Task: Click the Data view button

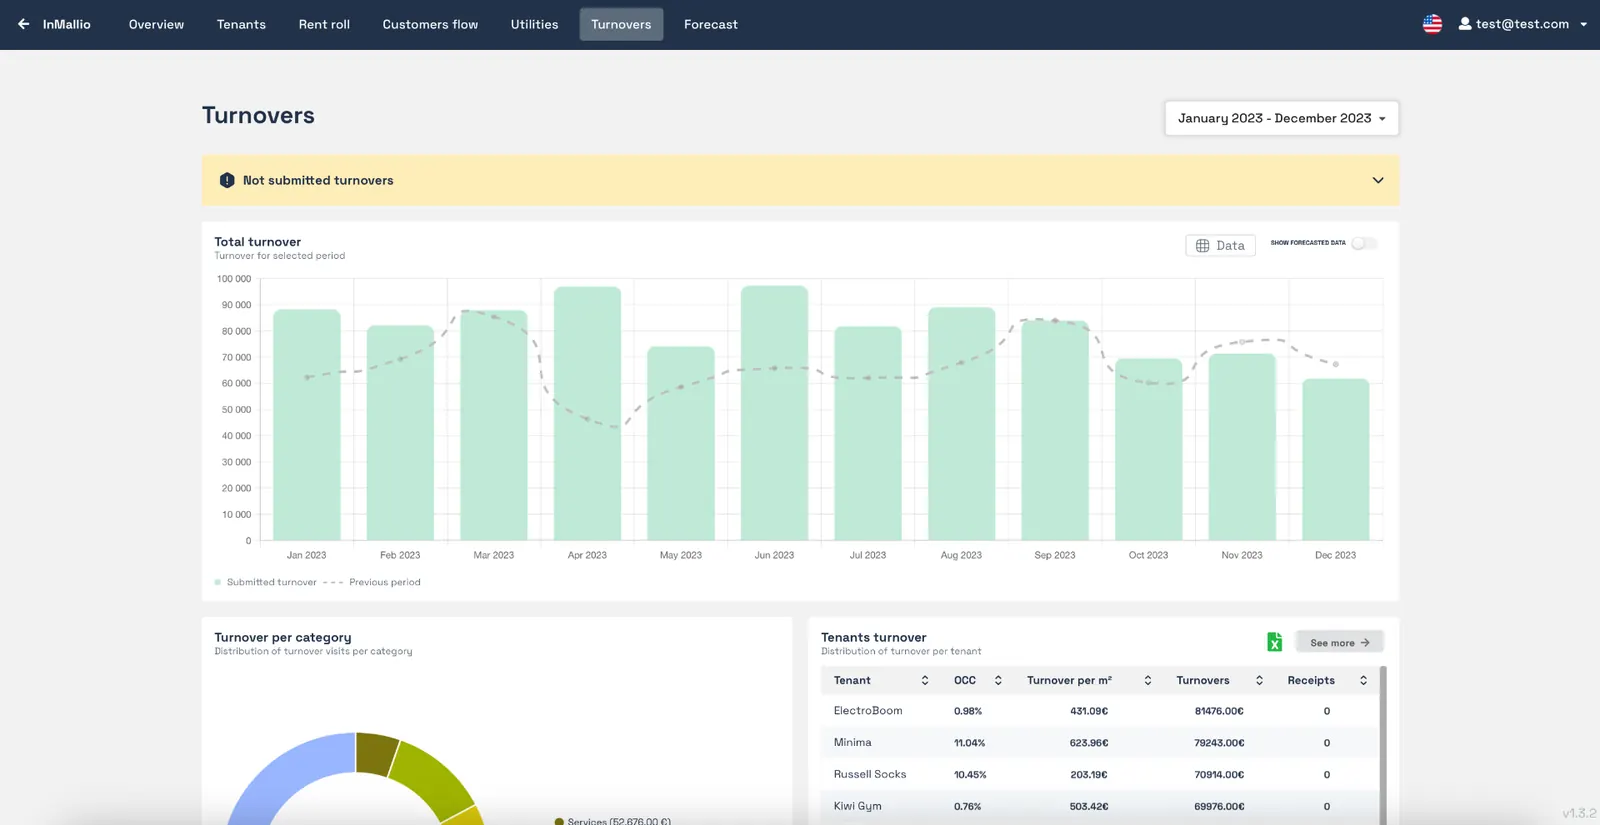Action: point(1220,246)
